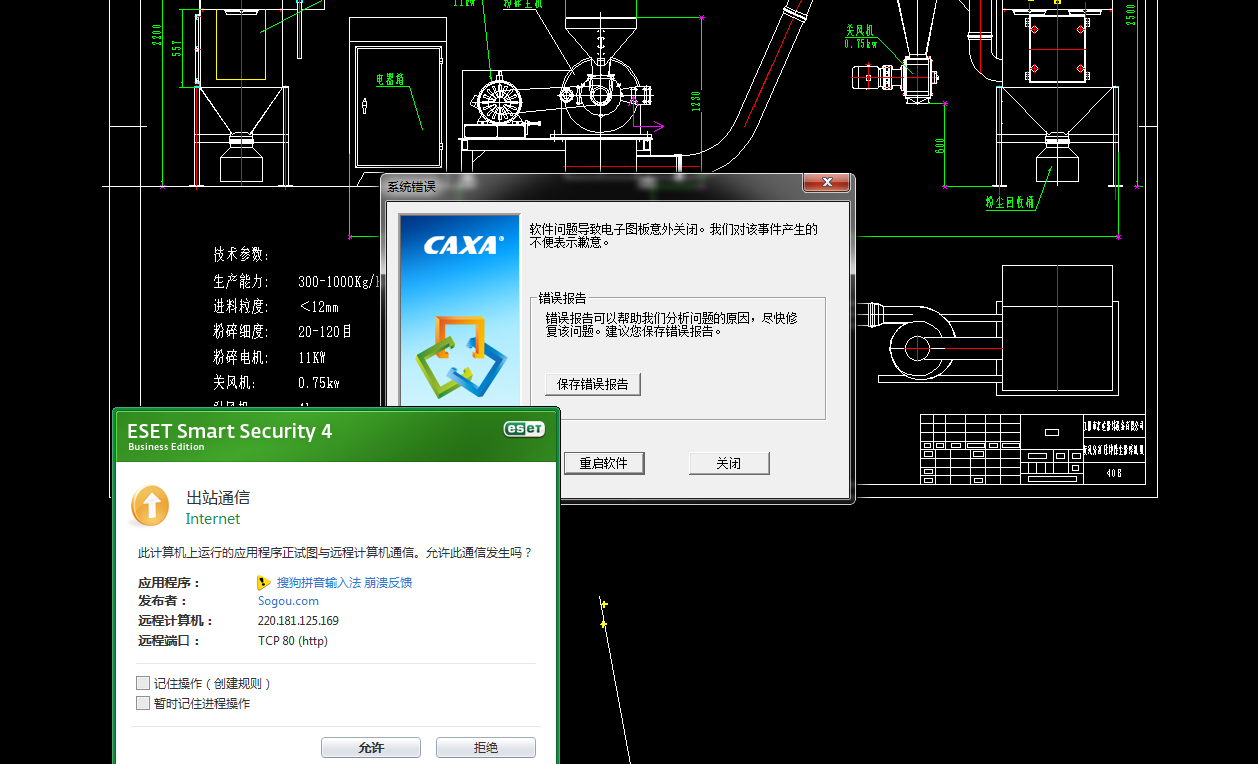Click the 2200 dimension text in the drawing
The image size is (1258, 764).
coord(156,34)
